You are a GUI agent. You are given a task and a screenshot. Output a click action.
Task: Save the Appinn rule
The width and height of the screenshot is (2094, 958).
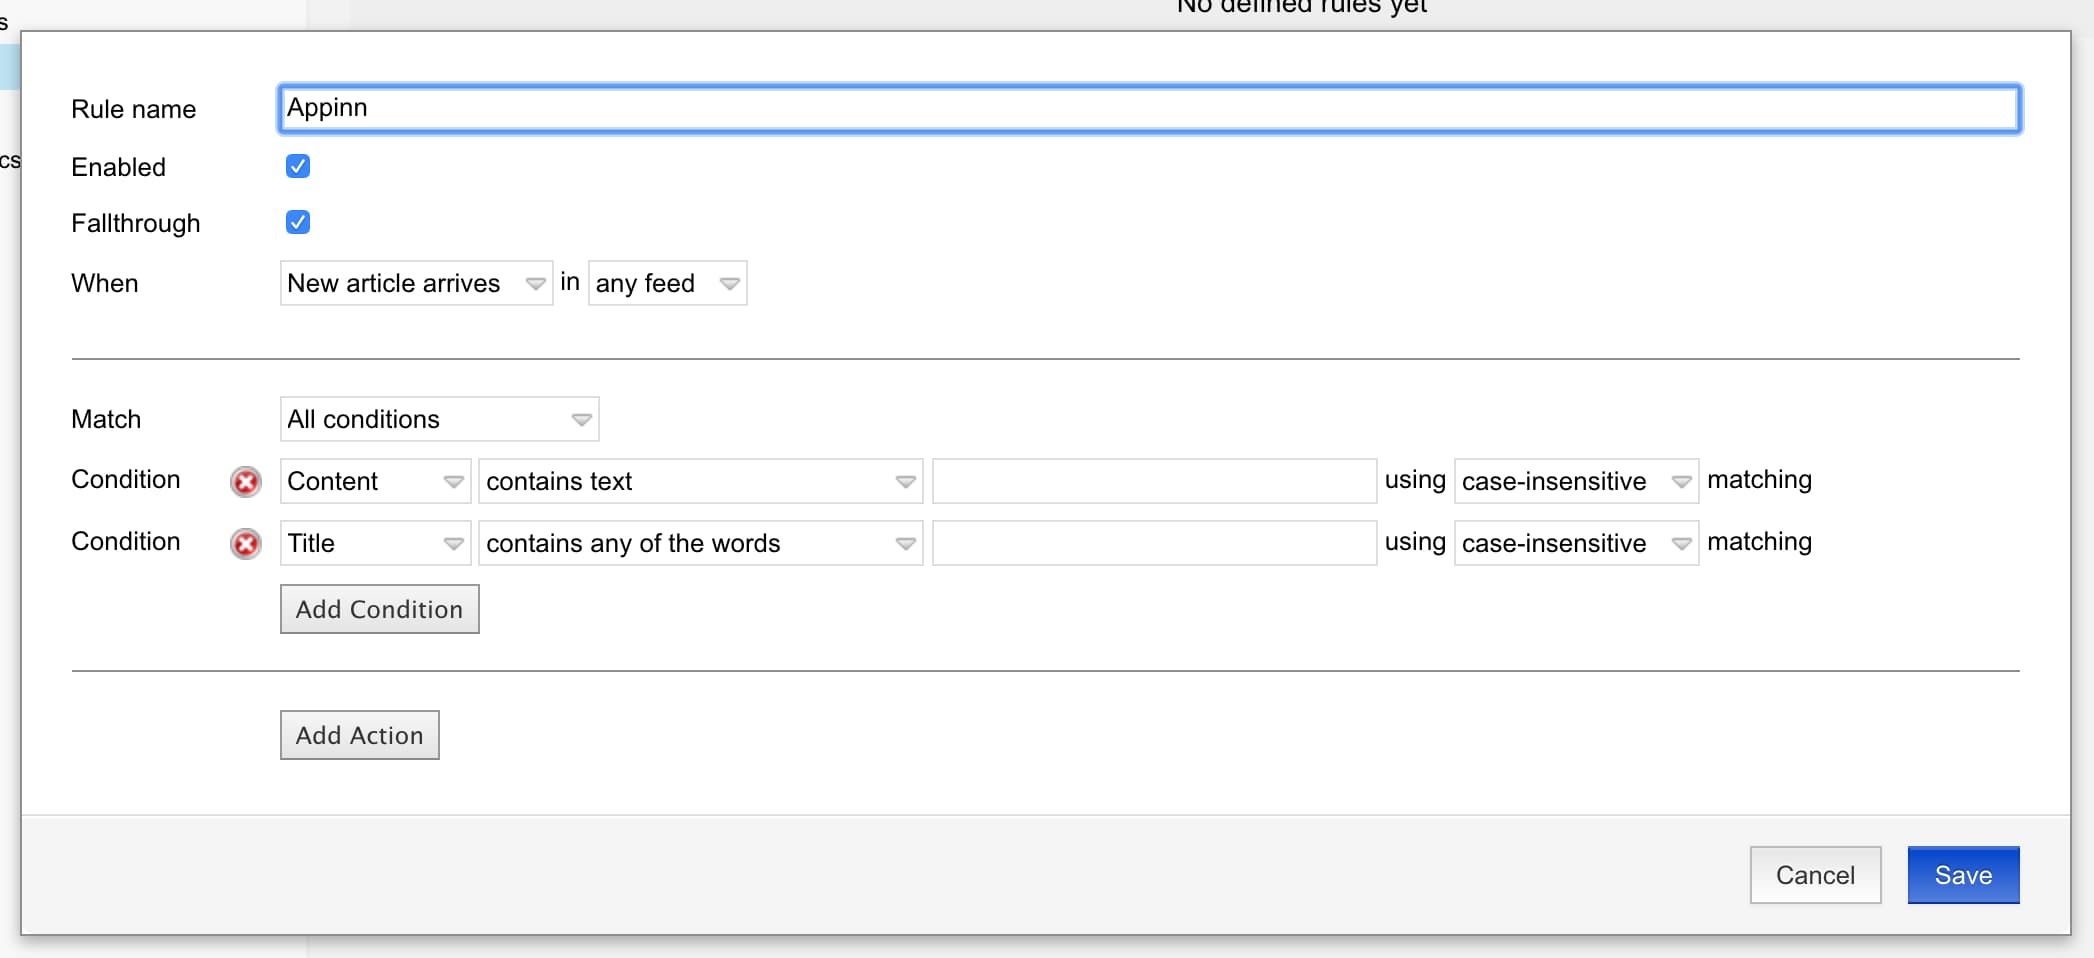pyautogui.click(x=1963, y=875)
